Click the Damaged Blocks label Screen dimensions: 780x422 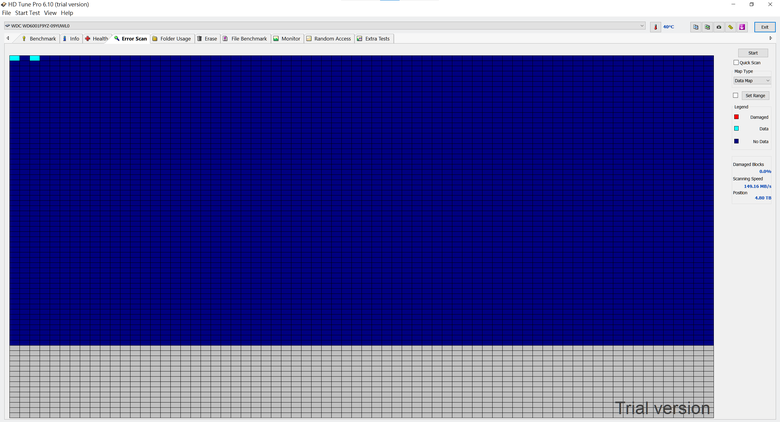point(748,164)
